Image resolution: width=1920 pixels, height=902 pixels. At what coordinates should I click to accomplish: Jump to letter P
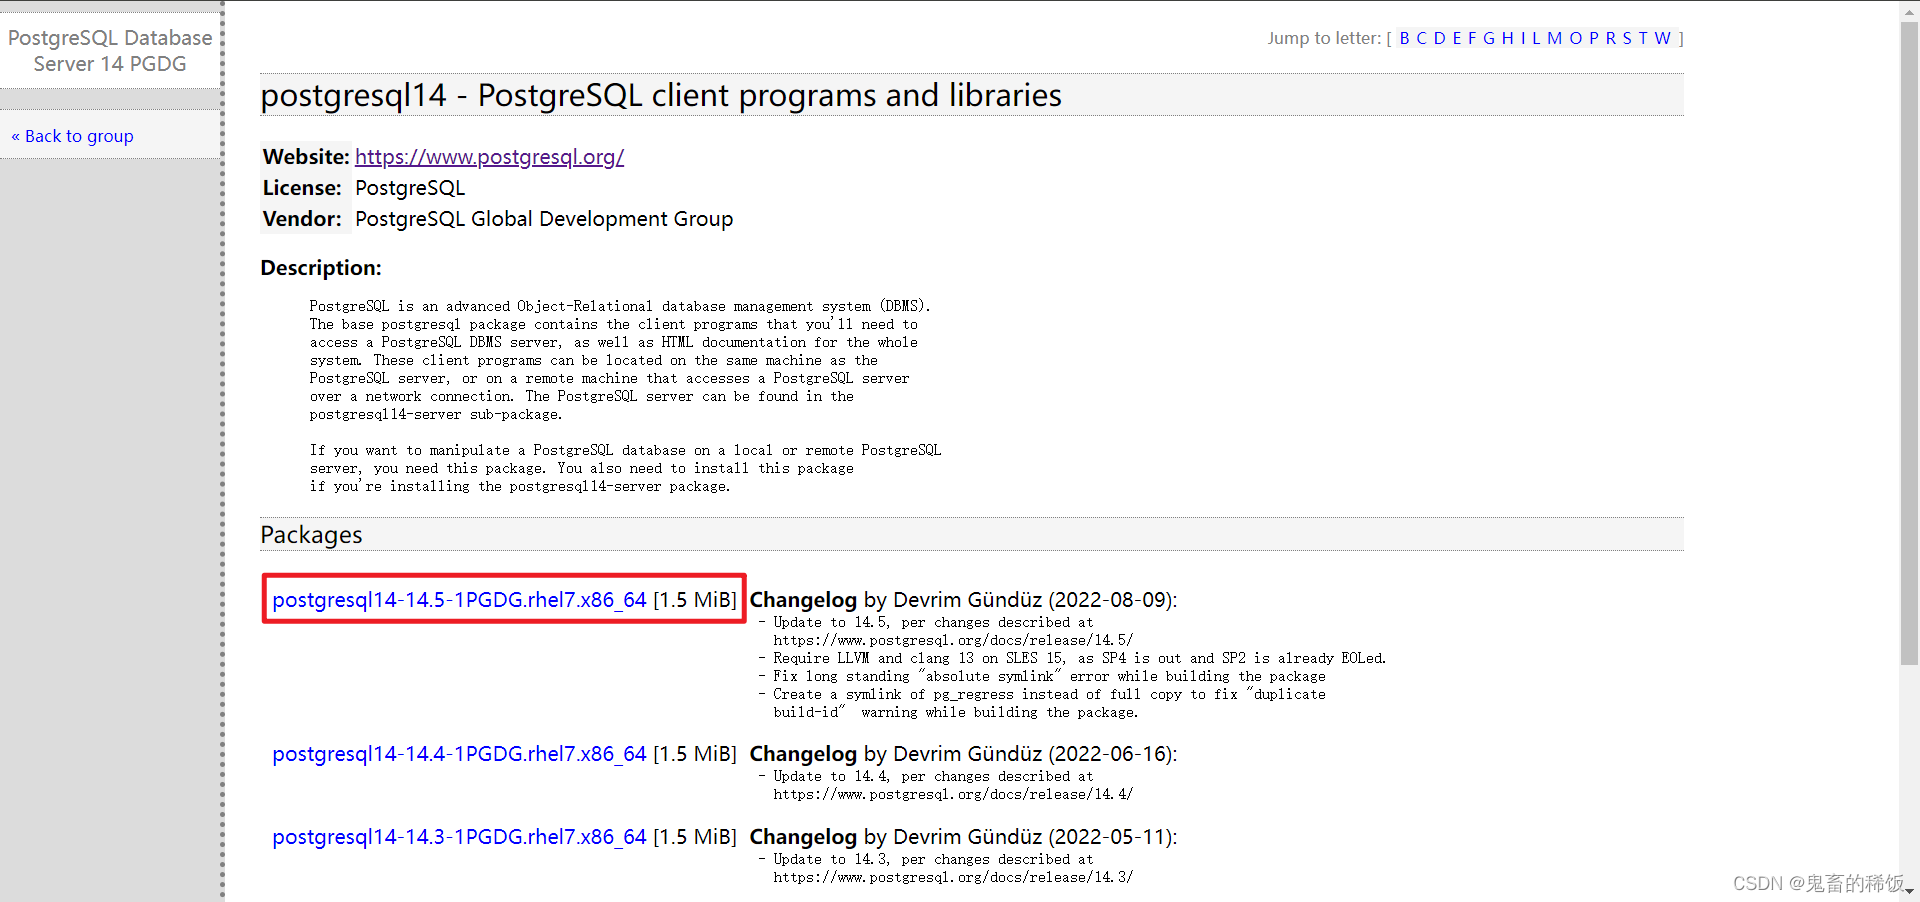pyautogui.click(x=1595, y=38)
